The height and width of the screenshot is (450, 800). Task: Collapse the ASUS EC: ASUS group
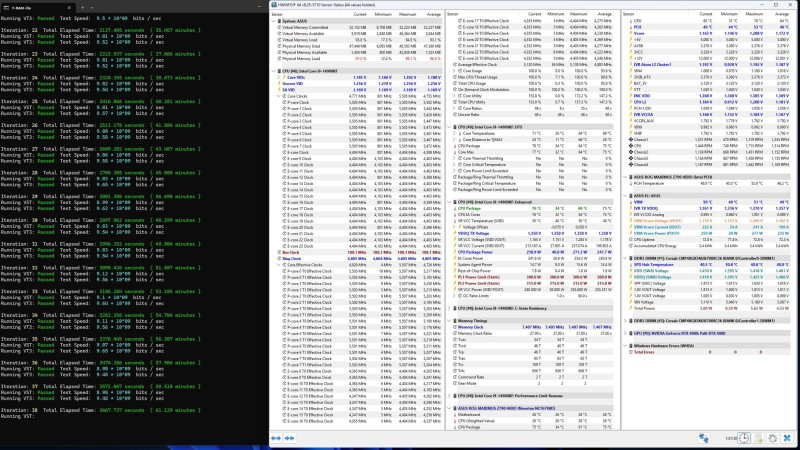click(x=625, y=195)
